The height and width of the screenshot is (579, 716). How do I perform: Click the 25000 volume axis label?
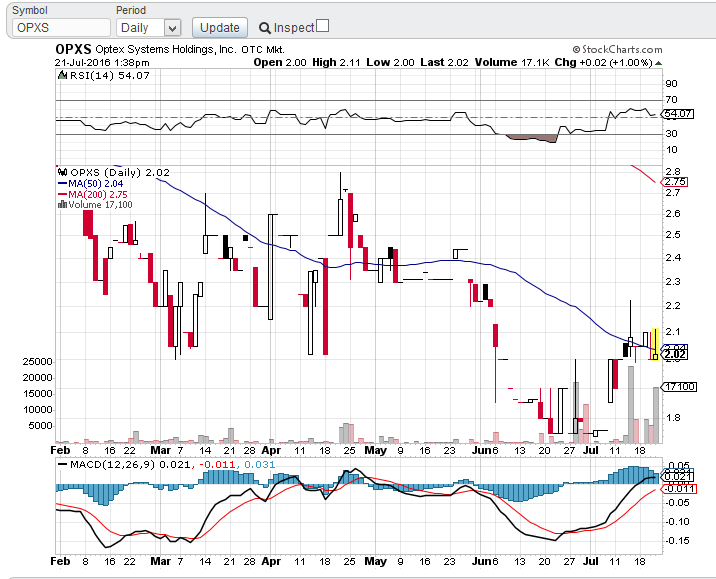(38, 362)
